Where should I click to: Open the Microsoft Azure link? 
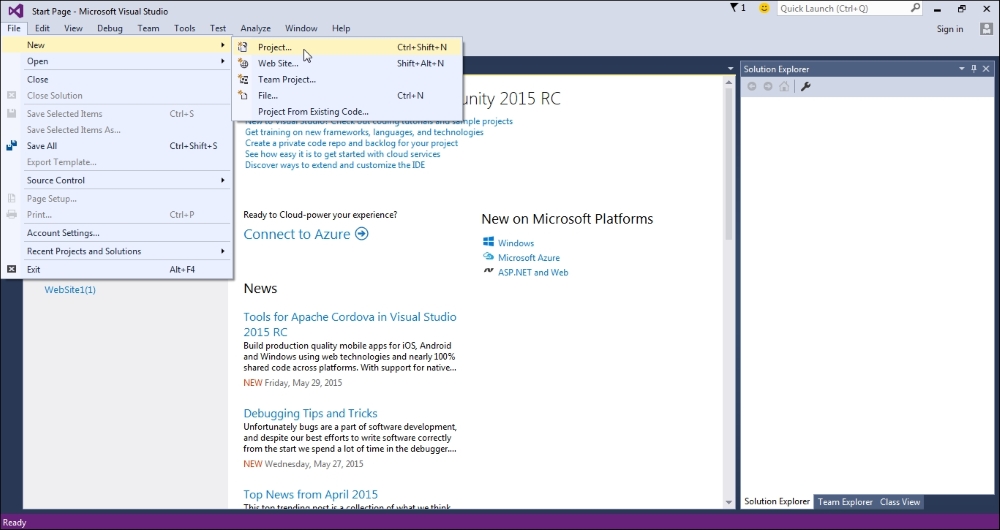pyautogui.click(x=529, y=258)
